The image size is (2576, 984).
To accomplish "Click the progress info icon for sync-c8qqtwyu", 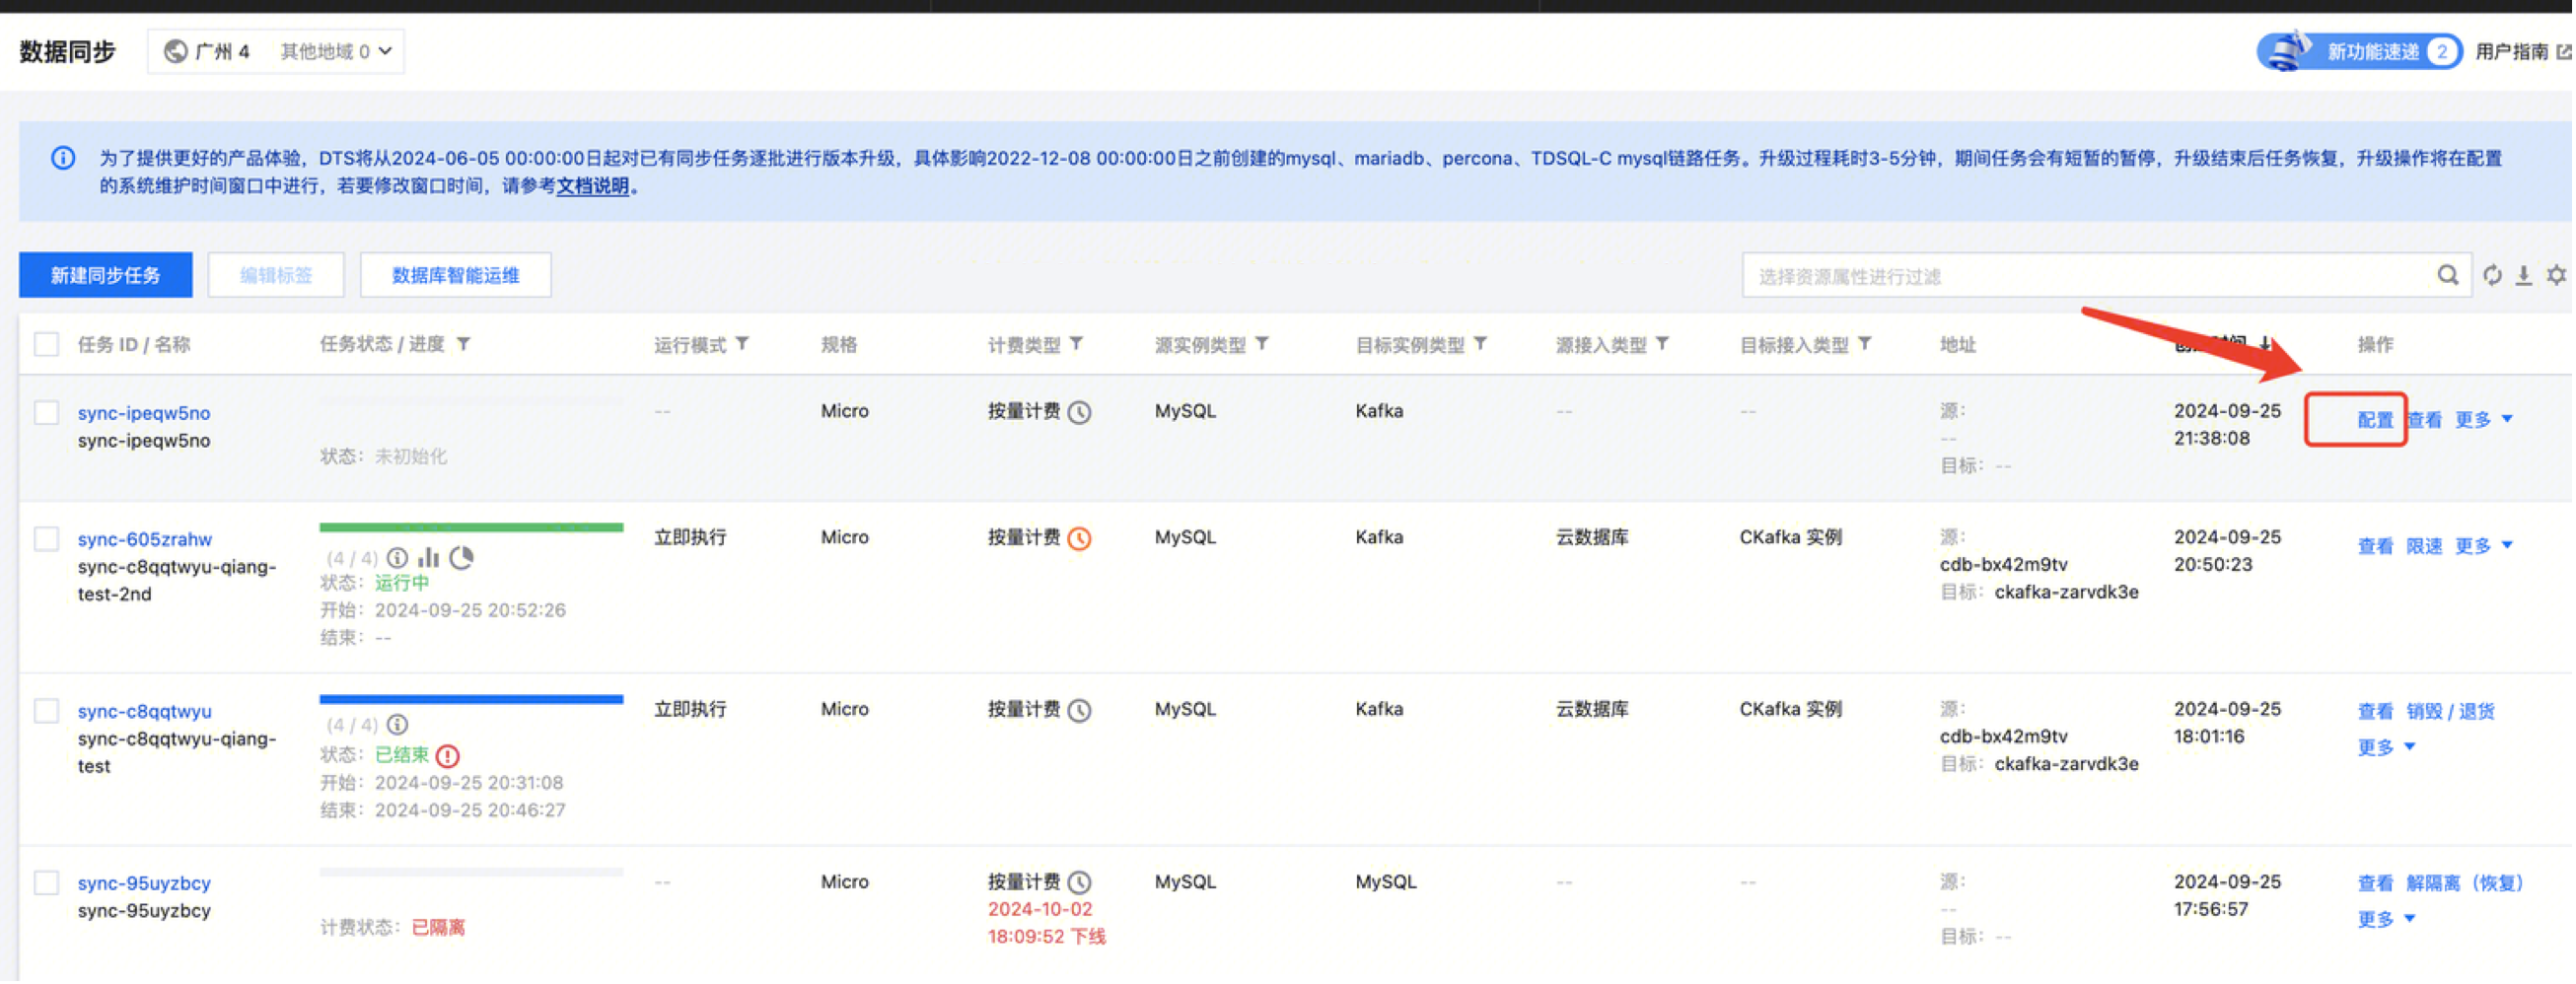I will click(398, 725).
